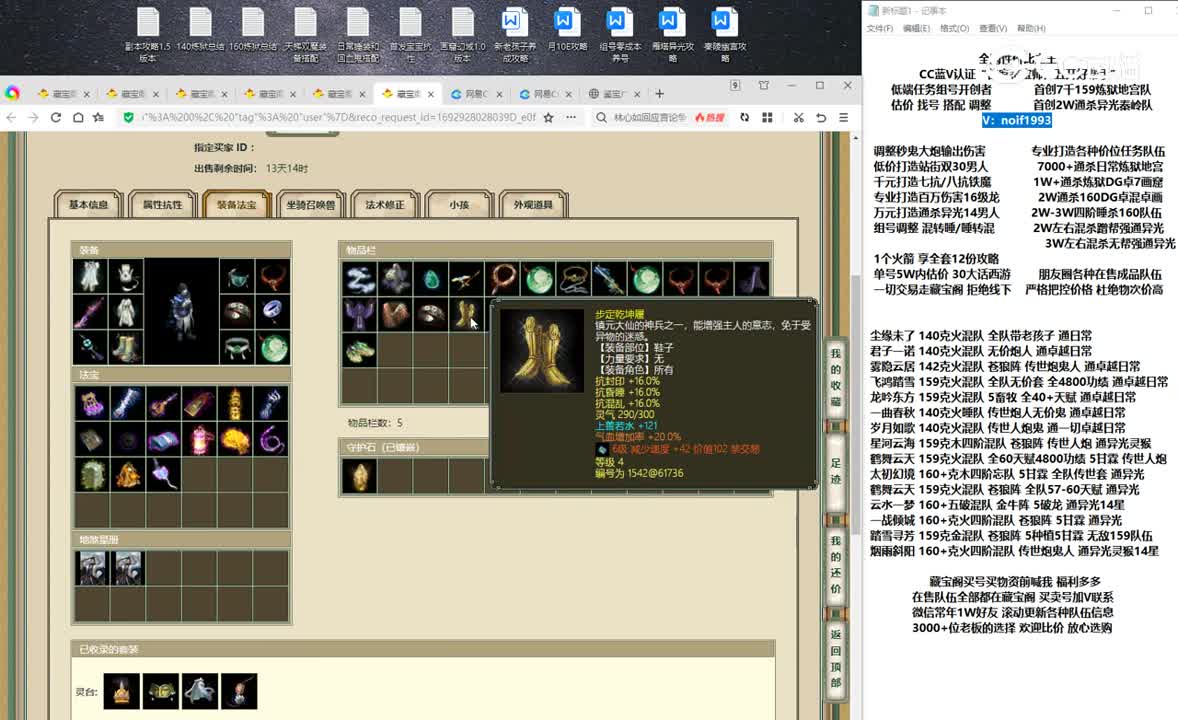Select green gem item in 物品栏
Viewport: 1178px width, 720px height.
coord(430,279)
